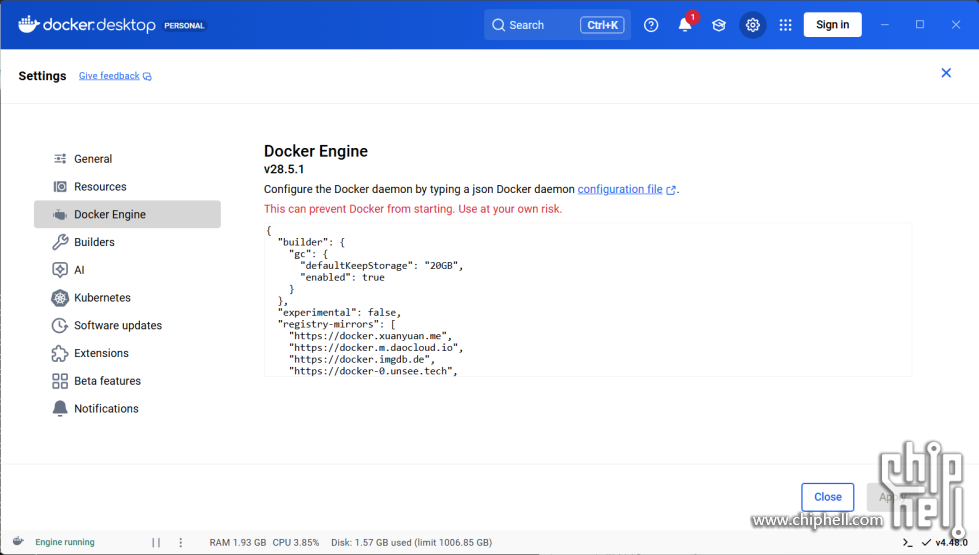Pause Docker engine from status bar
Screen dimensions: 979x555
coord(156,542)
